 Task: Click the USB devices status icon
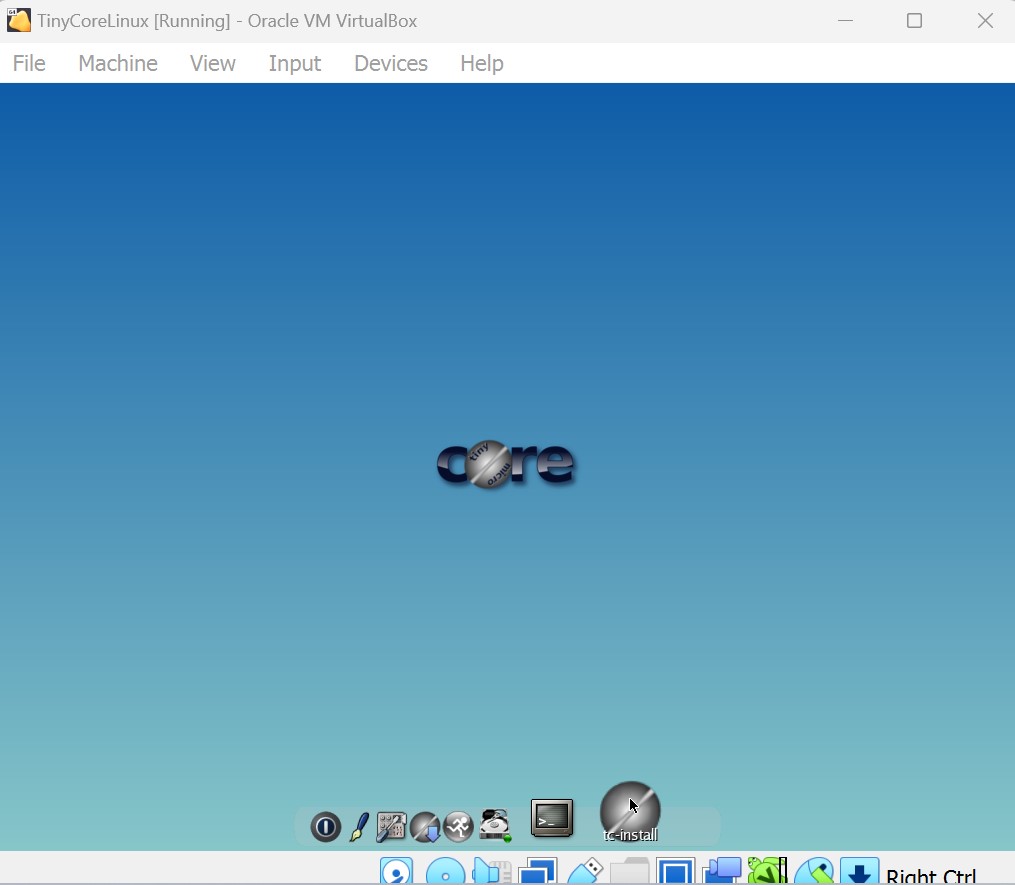(585, 871)
